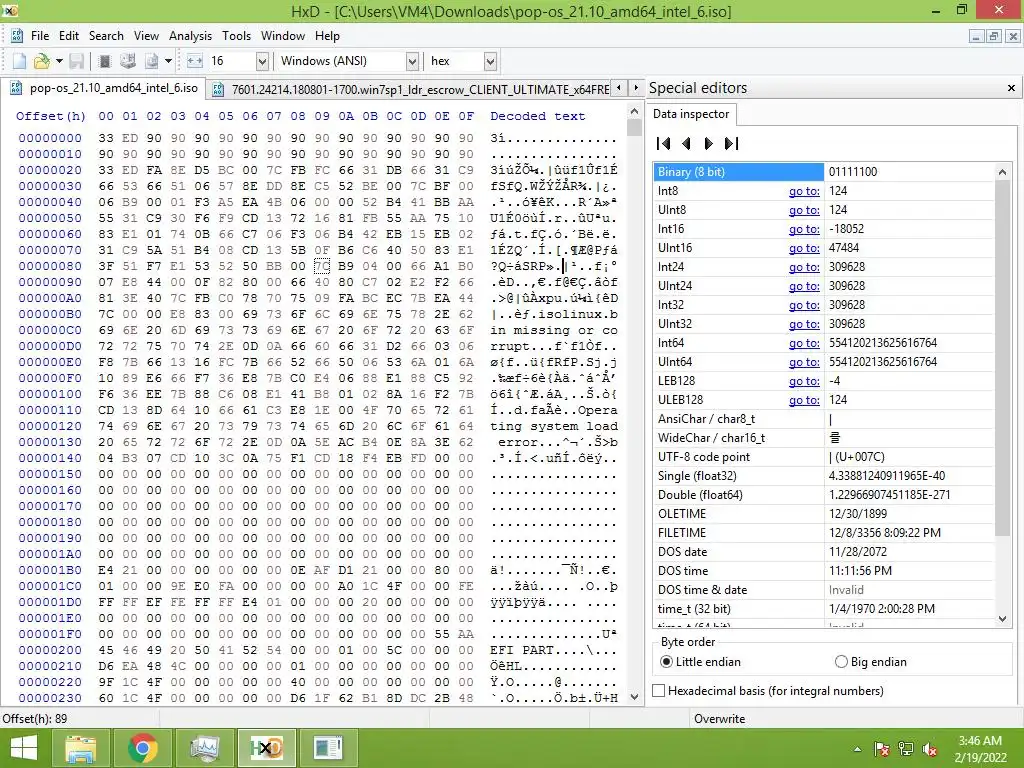Image resolution: width=1024 pixels, height=768 pixels.
Task: Click the HxD document icon beside File menu
Action: click(17, 36)
